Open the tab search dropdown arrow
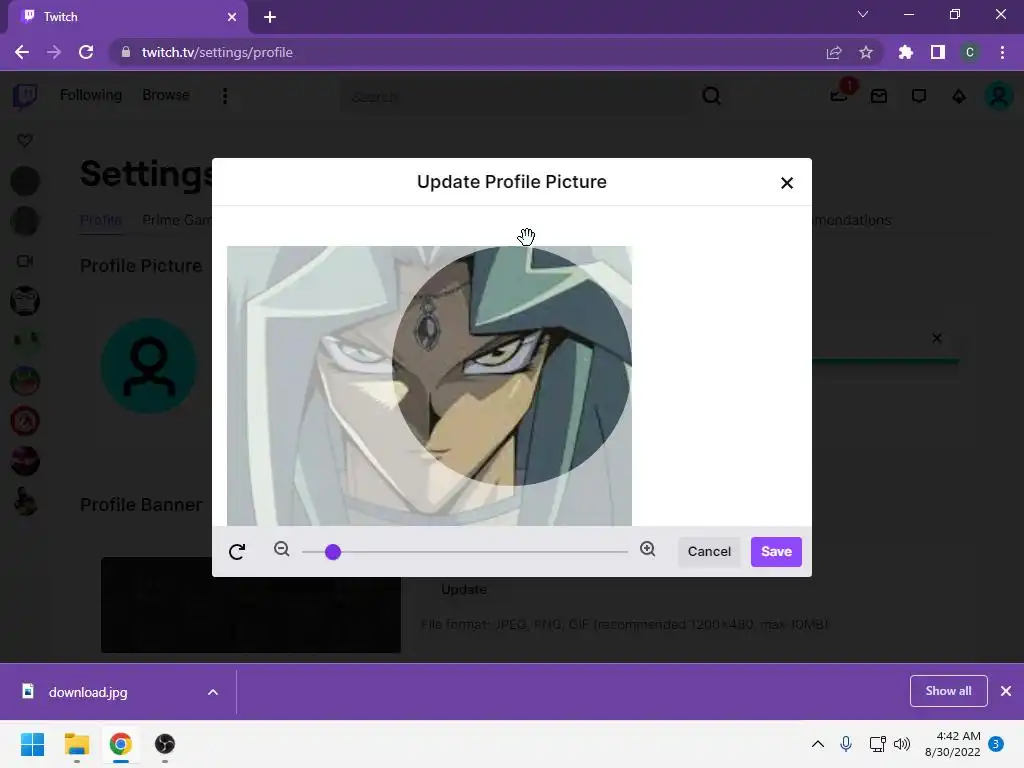The height and width of the screenshot is (768, 1024). click(x=863, y=14)
